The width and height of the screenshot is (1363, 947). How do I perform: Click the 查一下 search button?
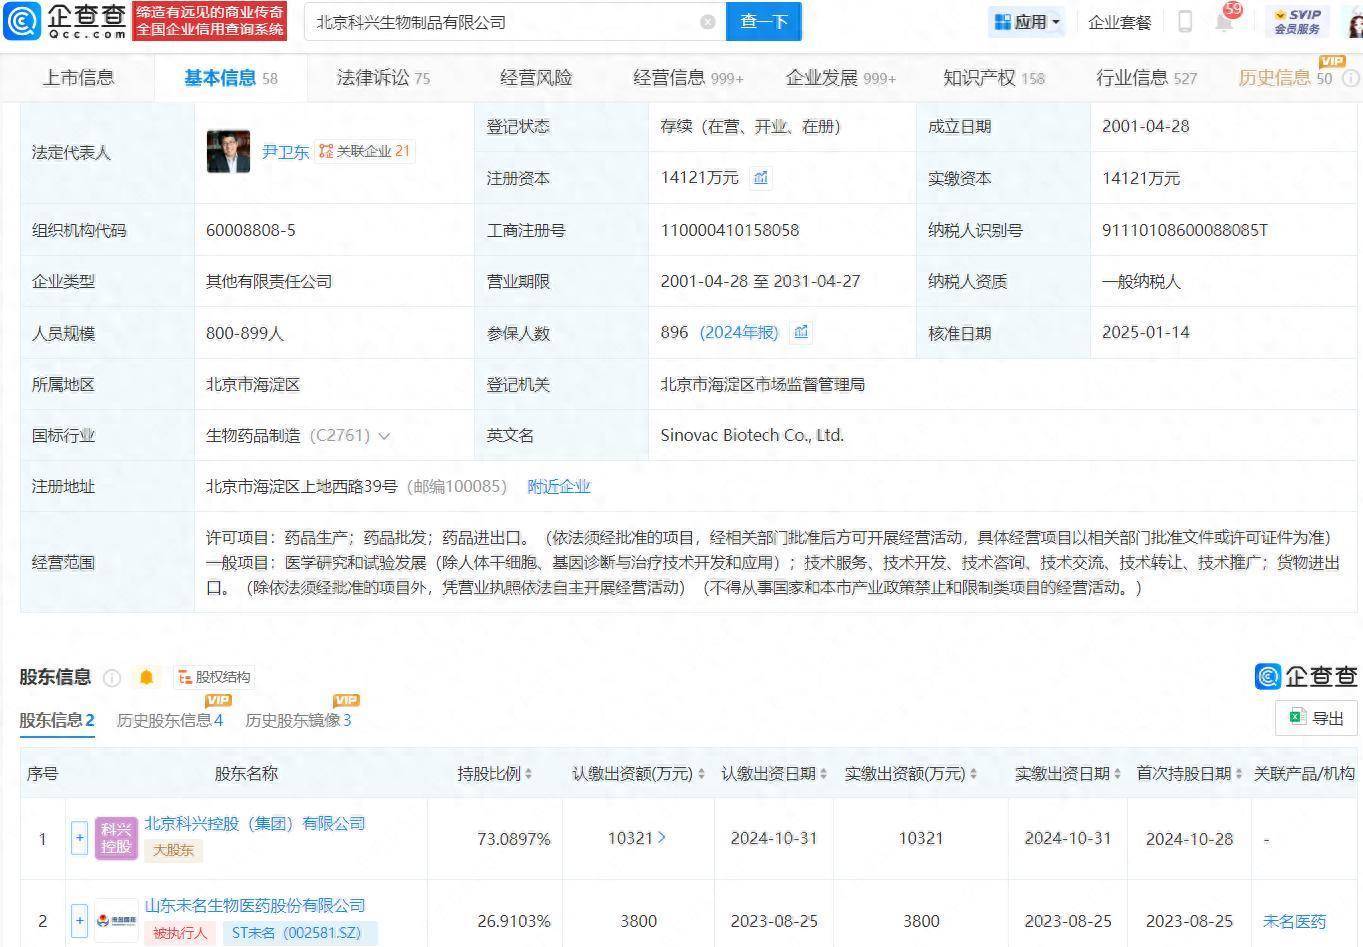point(764,22)
